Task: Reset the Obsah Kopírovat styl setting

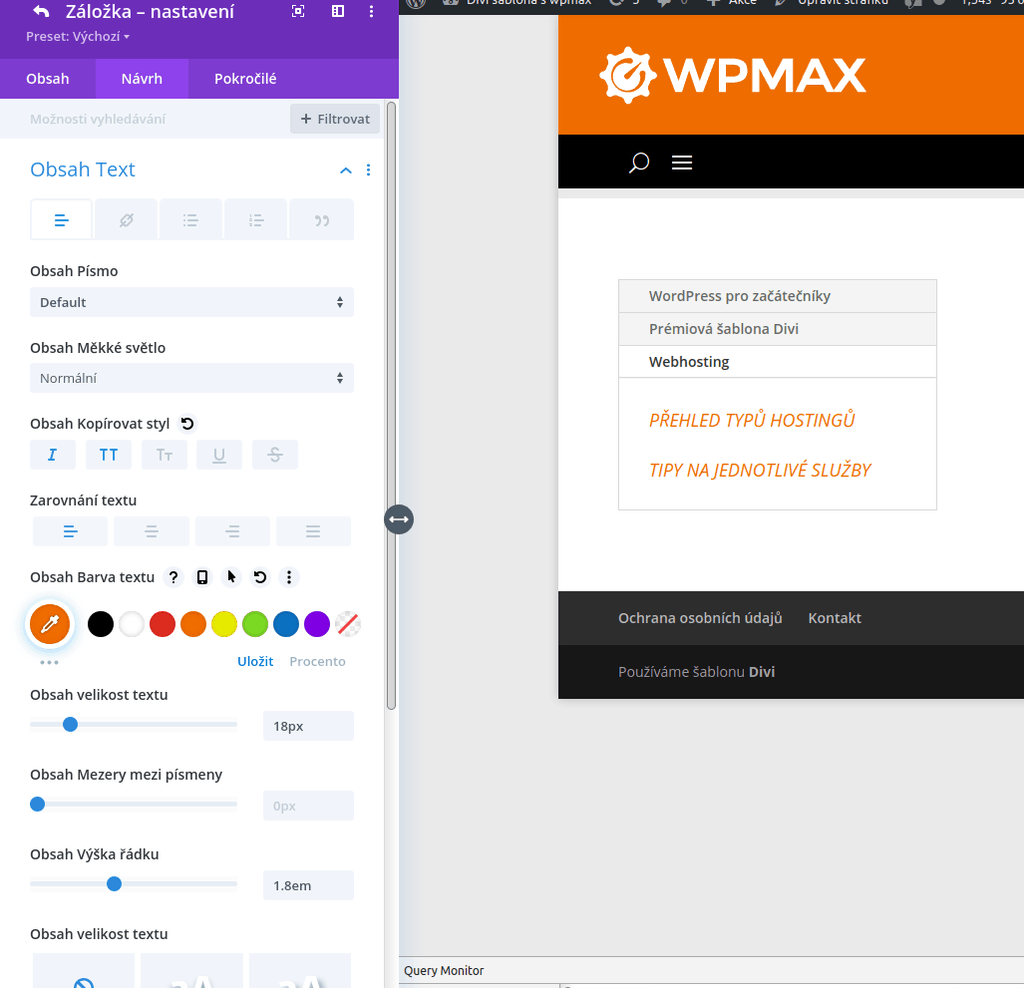Action: 187,424
